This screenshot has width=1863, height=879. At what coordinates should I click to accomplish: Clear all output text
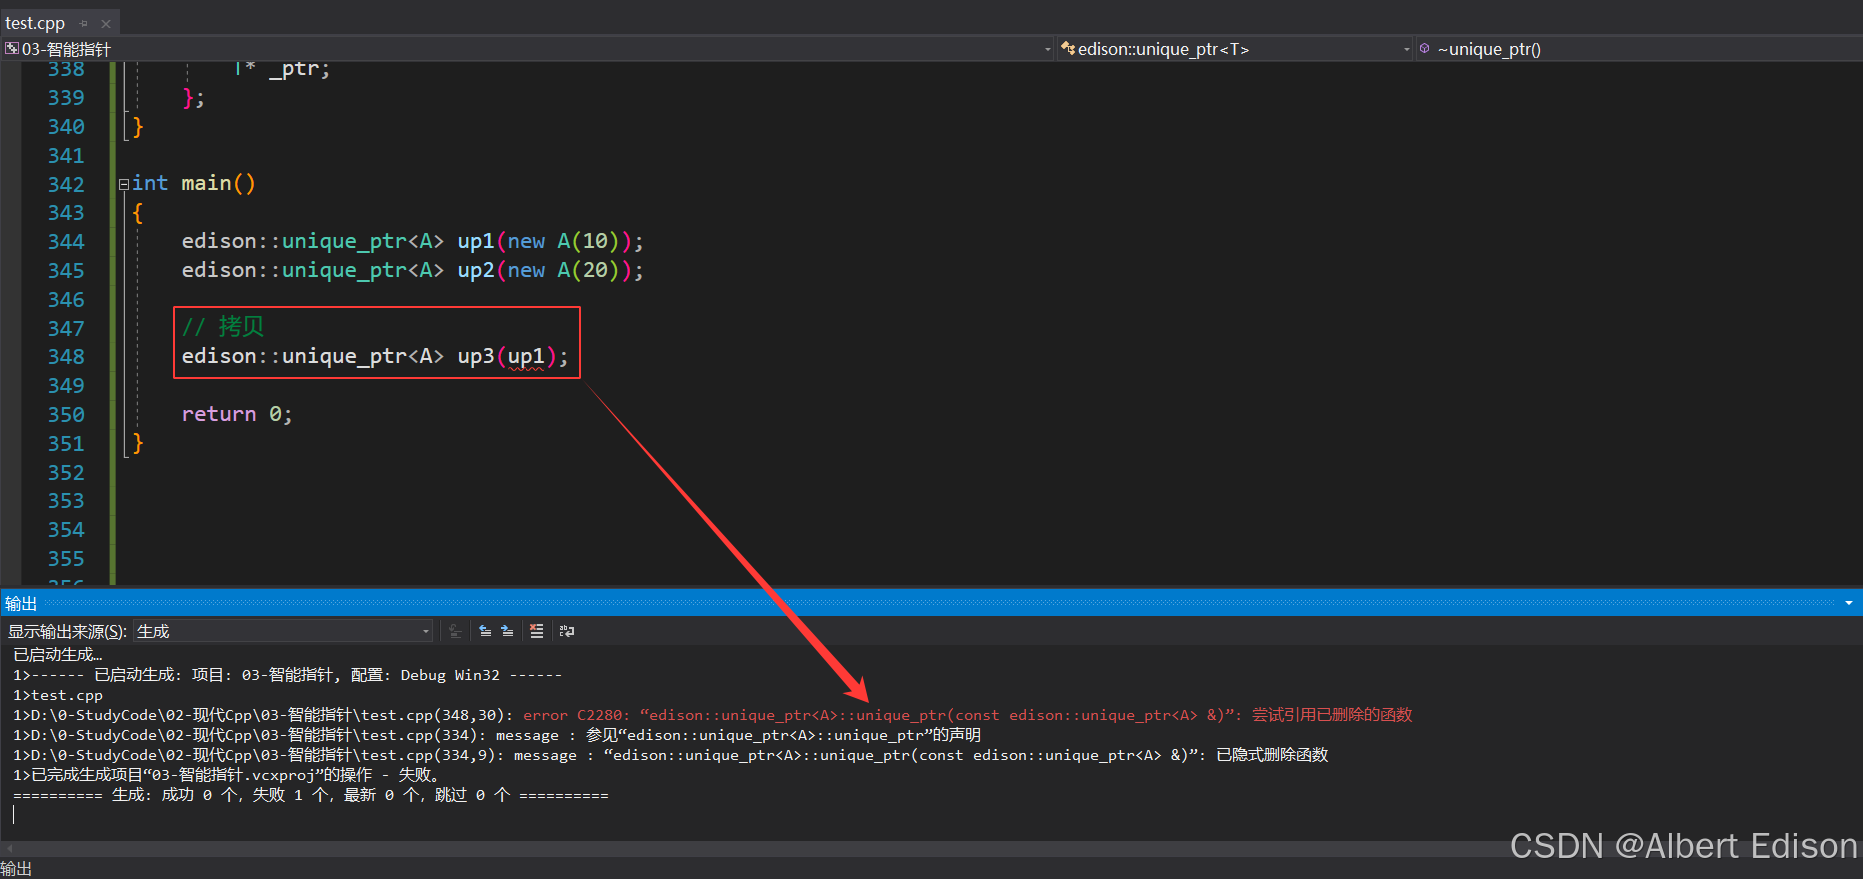pyautogui.click(x=537, y=631)
